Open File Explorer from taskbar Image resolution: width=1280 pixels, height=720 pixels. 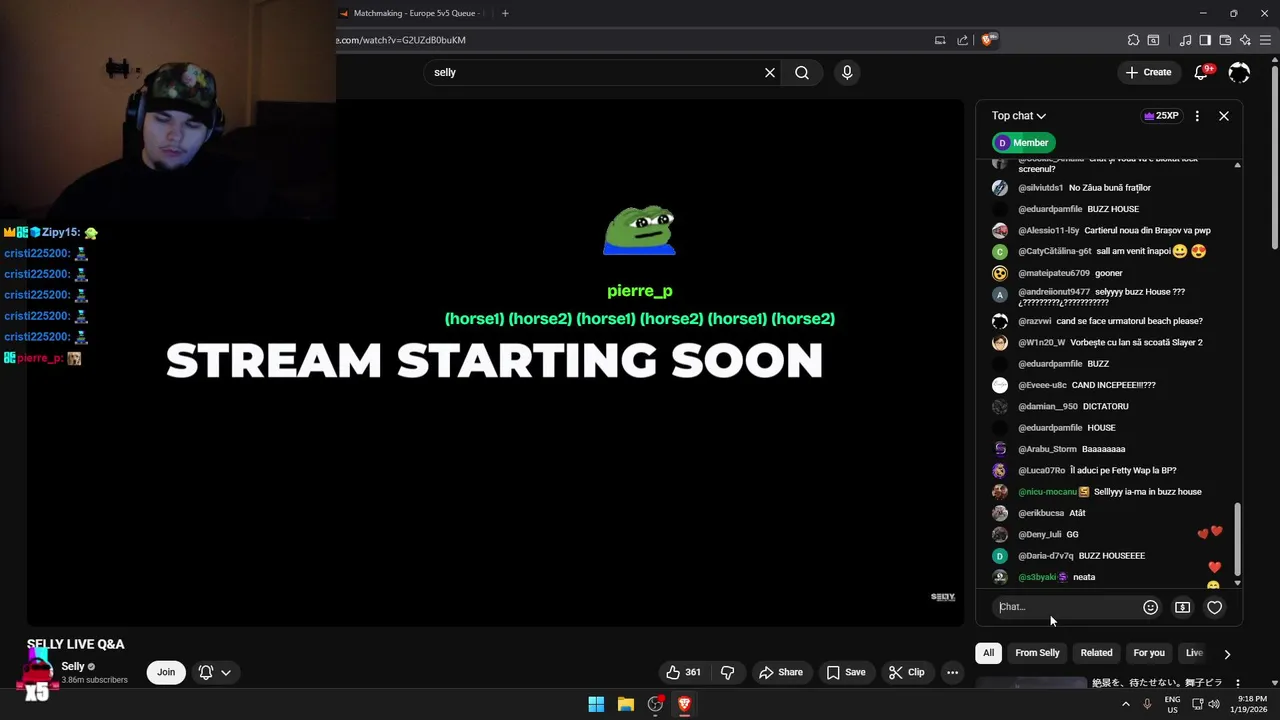[x=625, y=704]
